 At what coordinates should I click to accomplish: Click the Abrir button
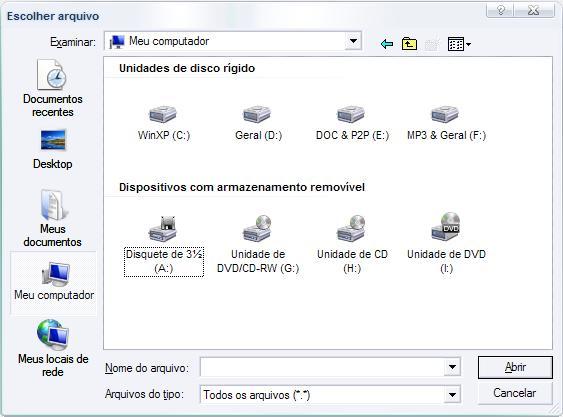[x=515, y=367]
